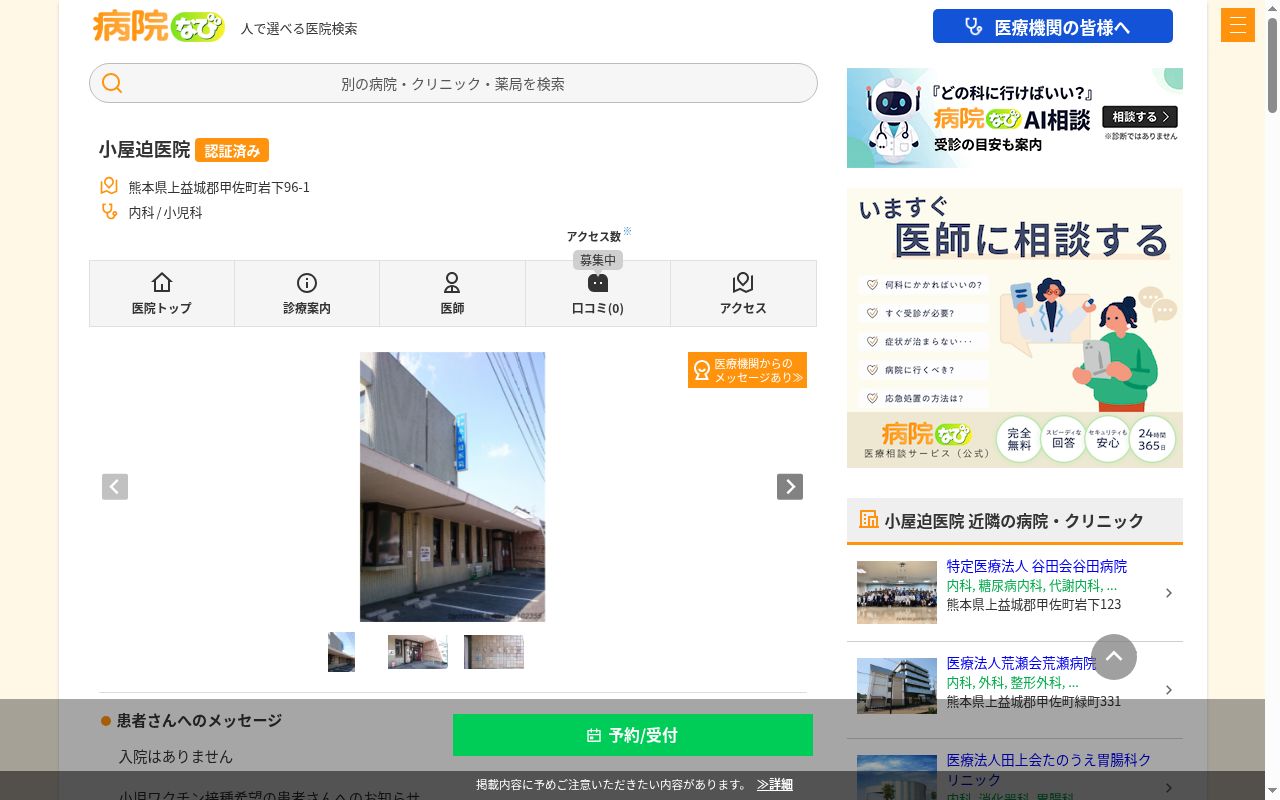Viewport: 1280px width, 800px height.
Task: Select the second entrance photo thumbnail
Action: coord(418,652)
